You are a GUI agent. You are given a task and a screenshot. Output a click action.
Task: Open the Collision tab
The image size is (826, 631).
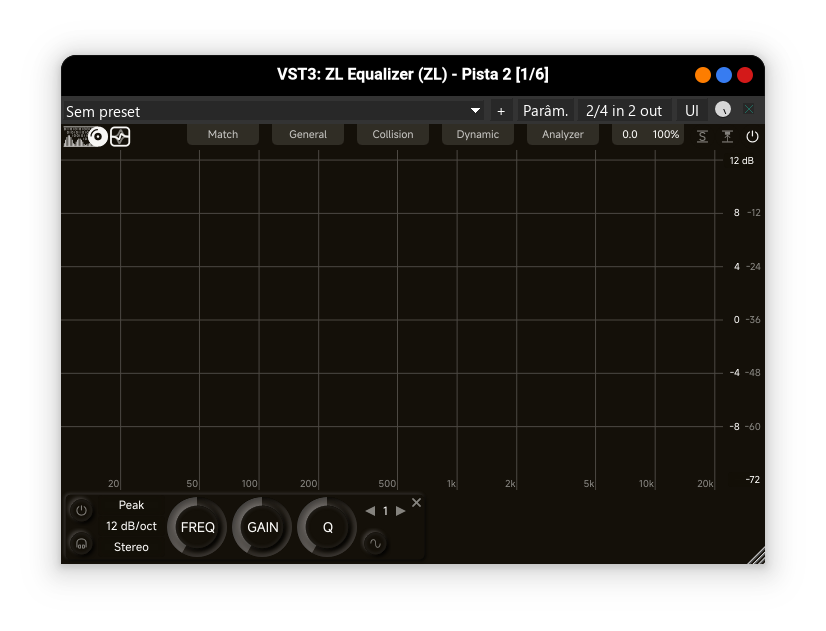pyautogui.click(x=392, y=133)
